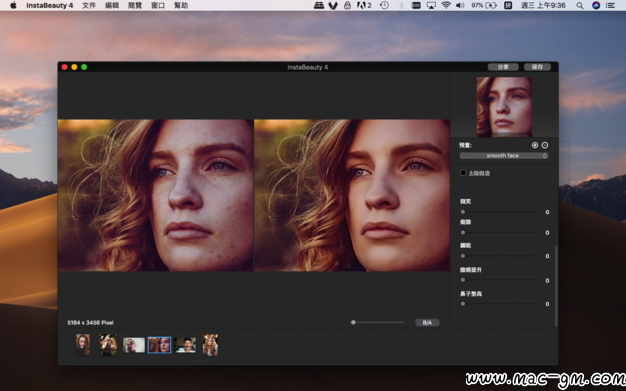Click the 0 value beside the 微笑 slider
Viewport: 626px width, 391px height.
(547, 212)
